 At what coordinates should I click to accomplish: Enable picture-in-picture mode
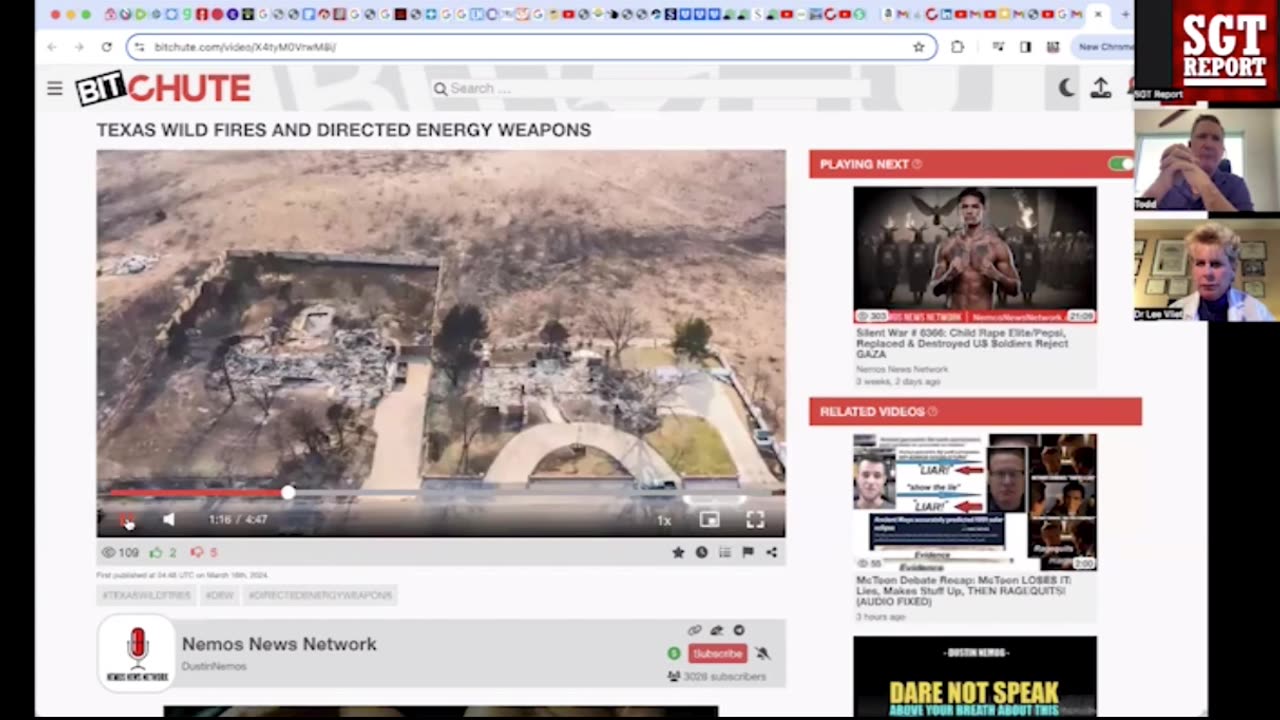[709, 520]
